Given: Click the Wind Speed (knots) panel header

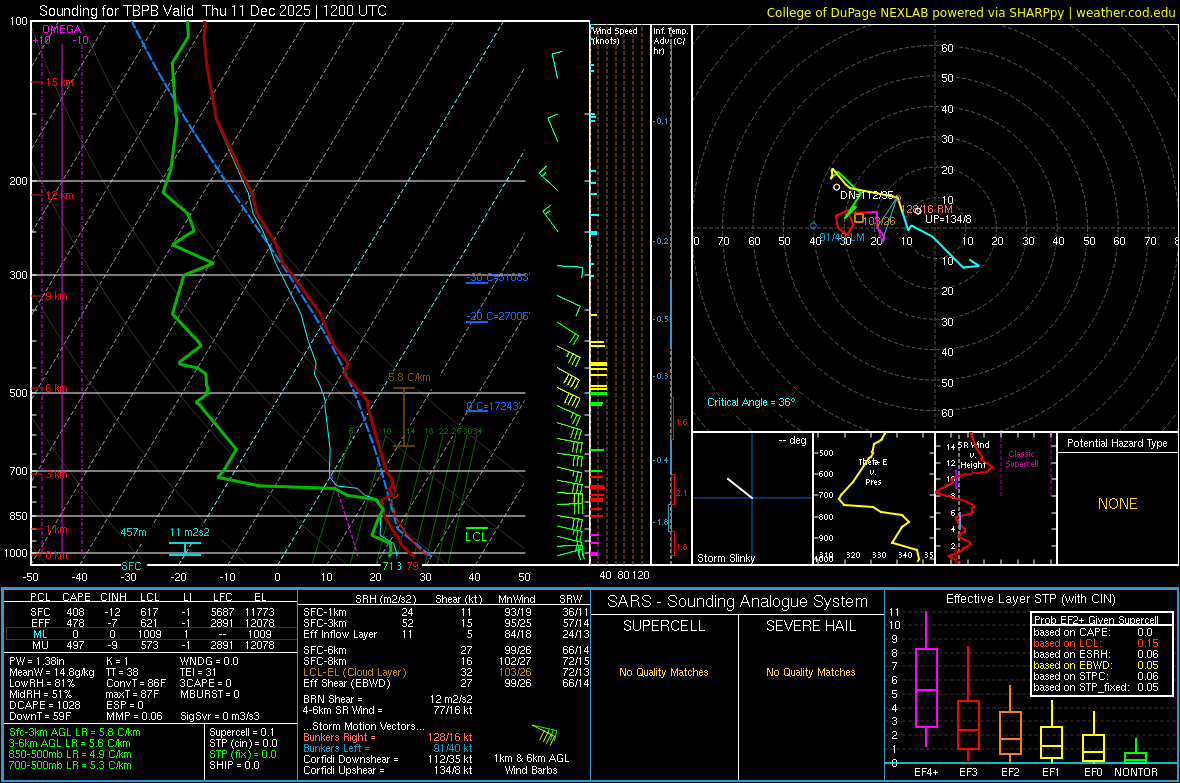Looking at the screenshot, I should click(615, 35).
